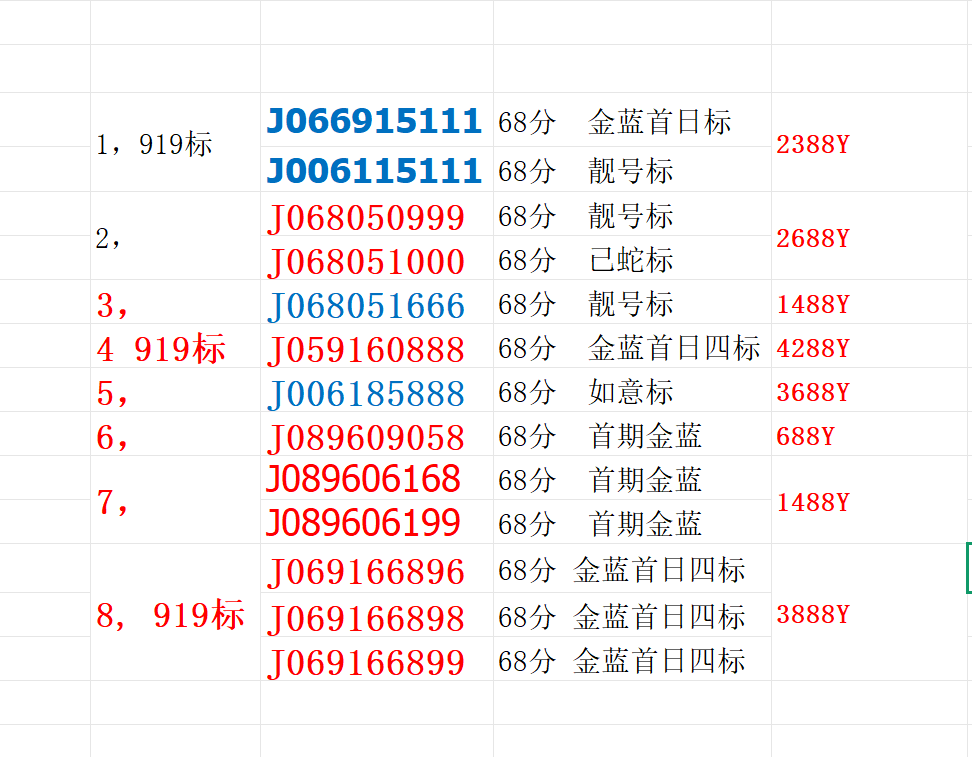Click the J068051000 serial number cell

[x=366, y=262]
